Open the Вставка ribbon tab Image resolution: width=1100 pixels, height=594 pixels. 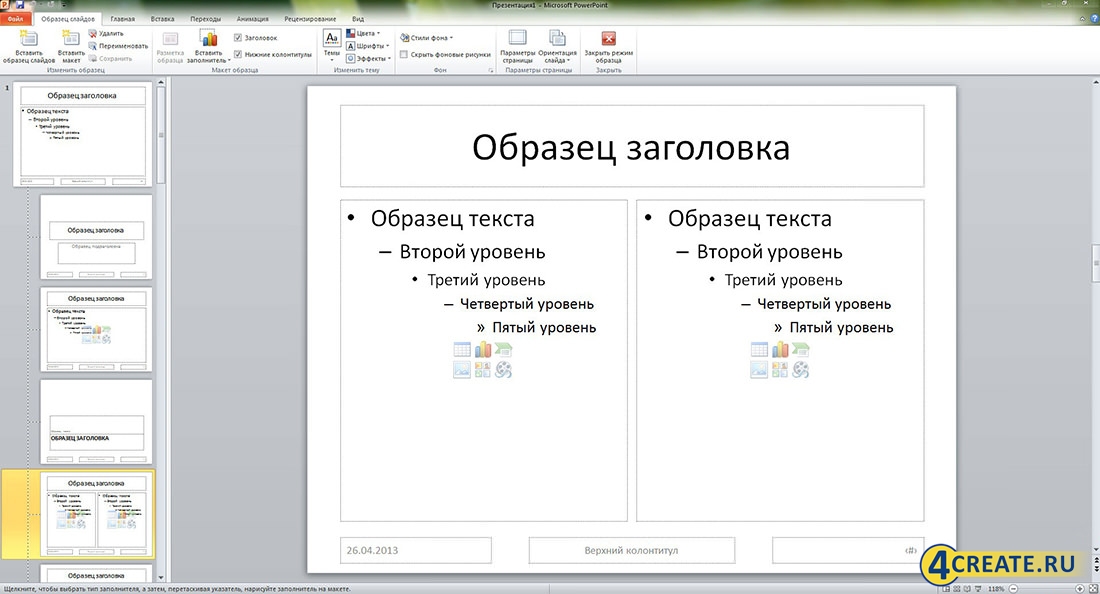161,19
